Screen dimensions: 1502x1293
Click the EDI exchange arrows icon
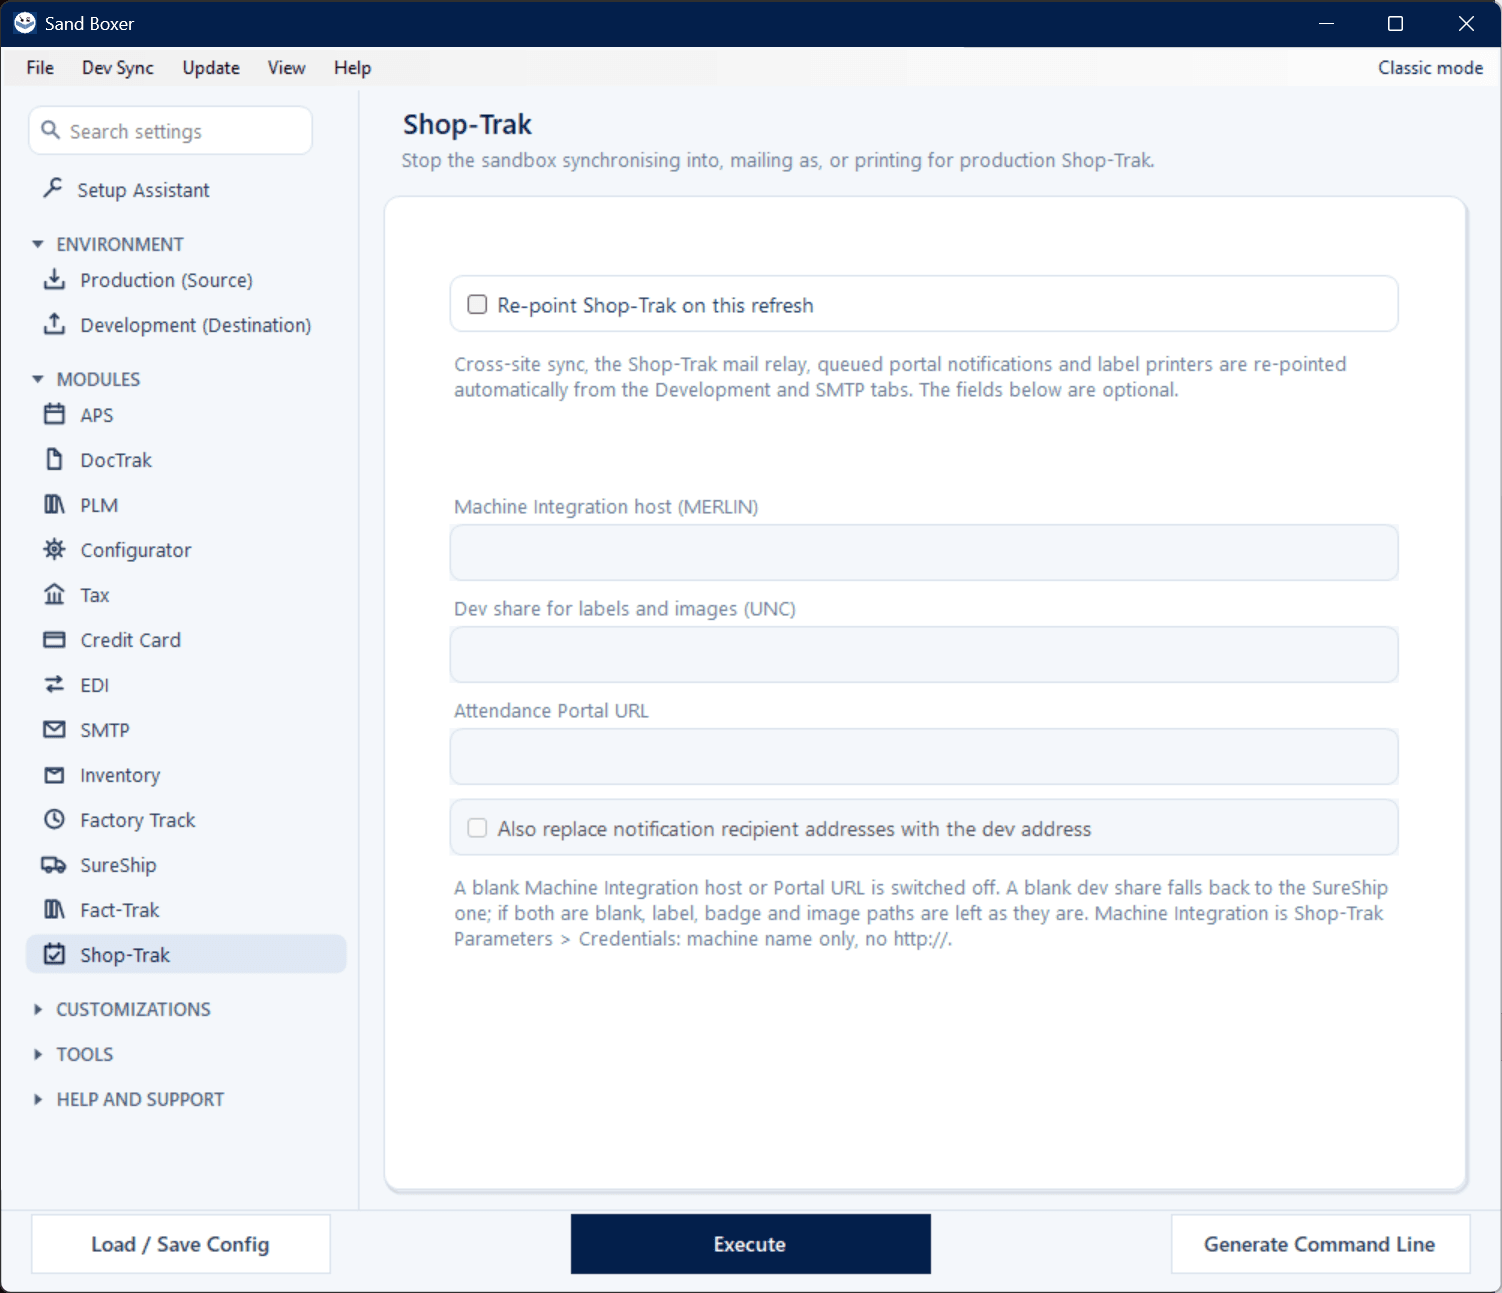[55, 684]
